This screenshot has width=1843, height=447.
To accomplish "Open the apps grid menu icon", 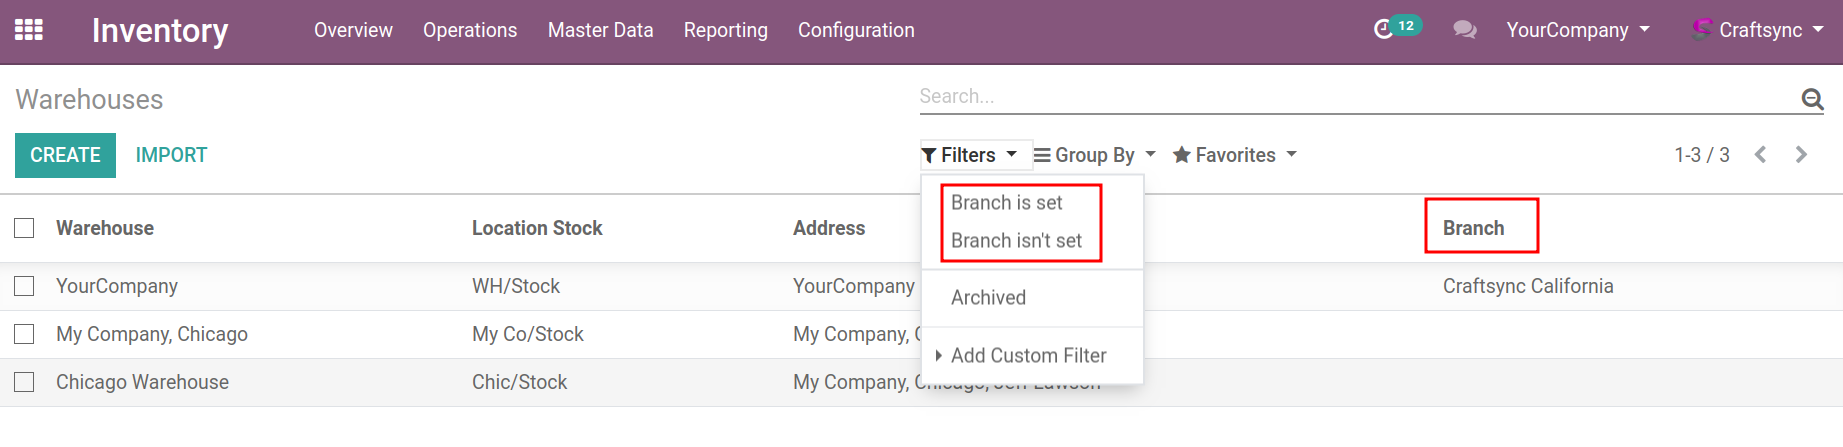I will pyautogui.click(x=28, y=30).
